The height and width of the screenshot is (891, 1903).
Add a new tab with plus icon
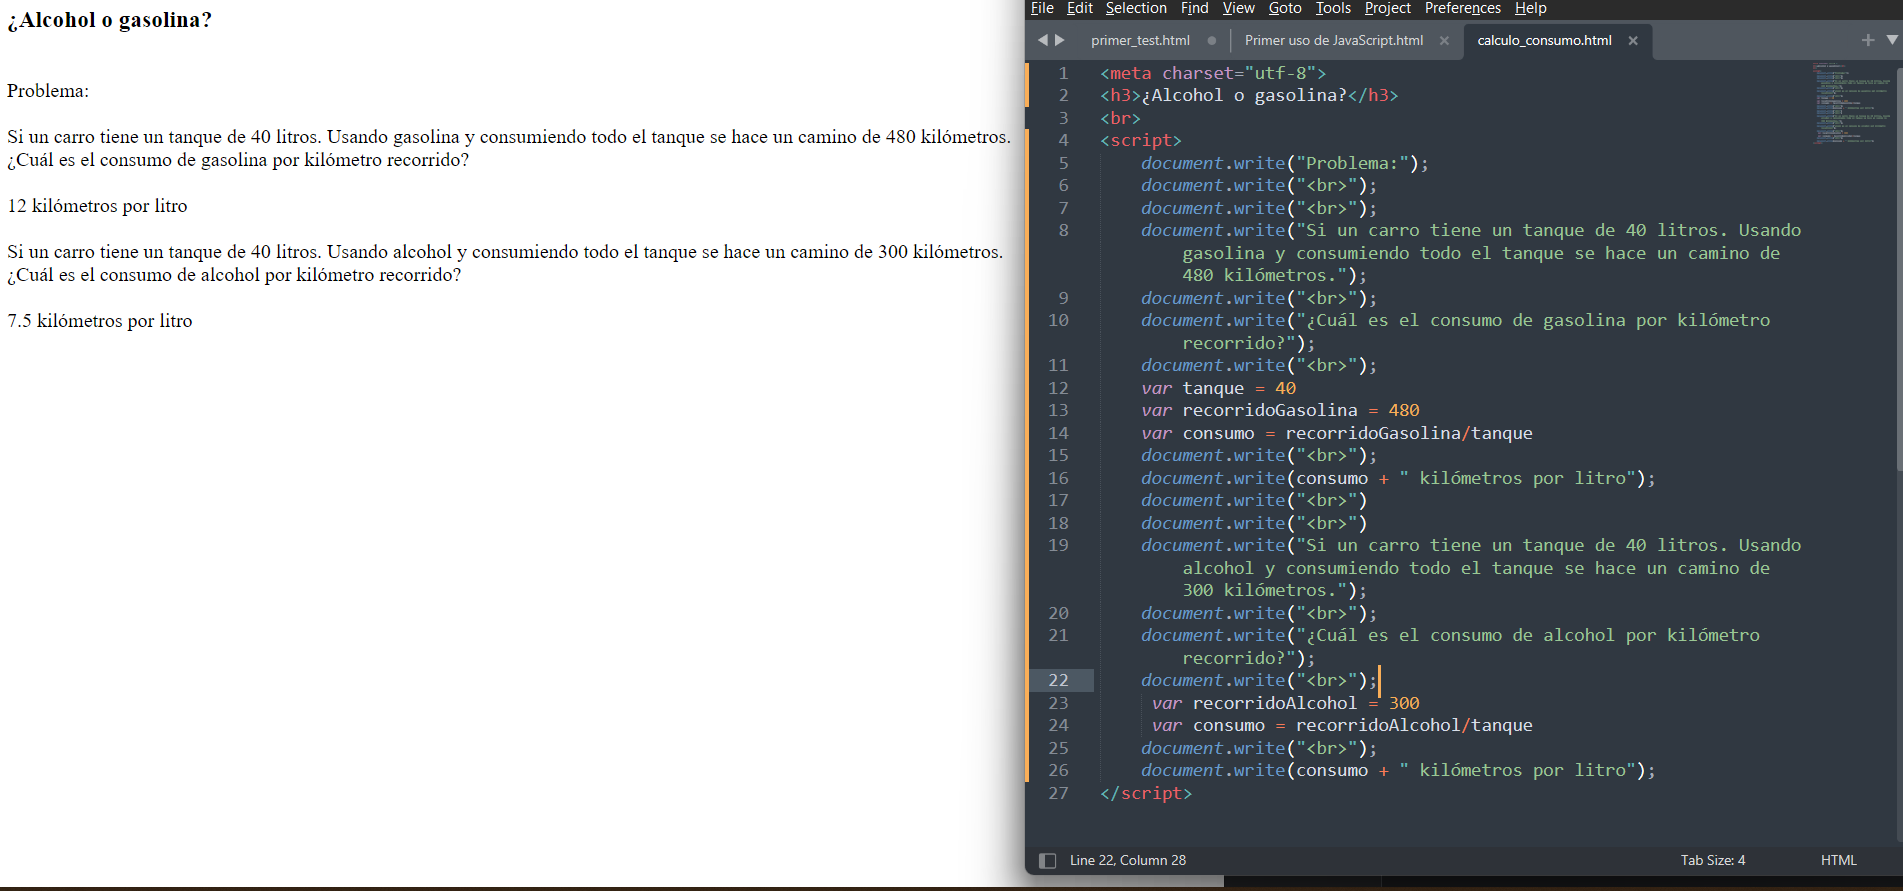(x=1867, y=40)
